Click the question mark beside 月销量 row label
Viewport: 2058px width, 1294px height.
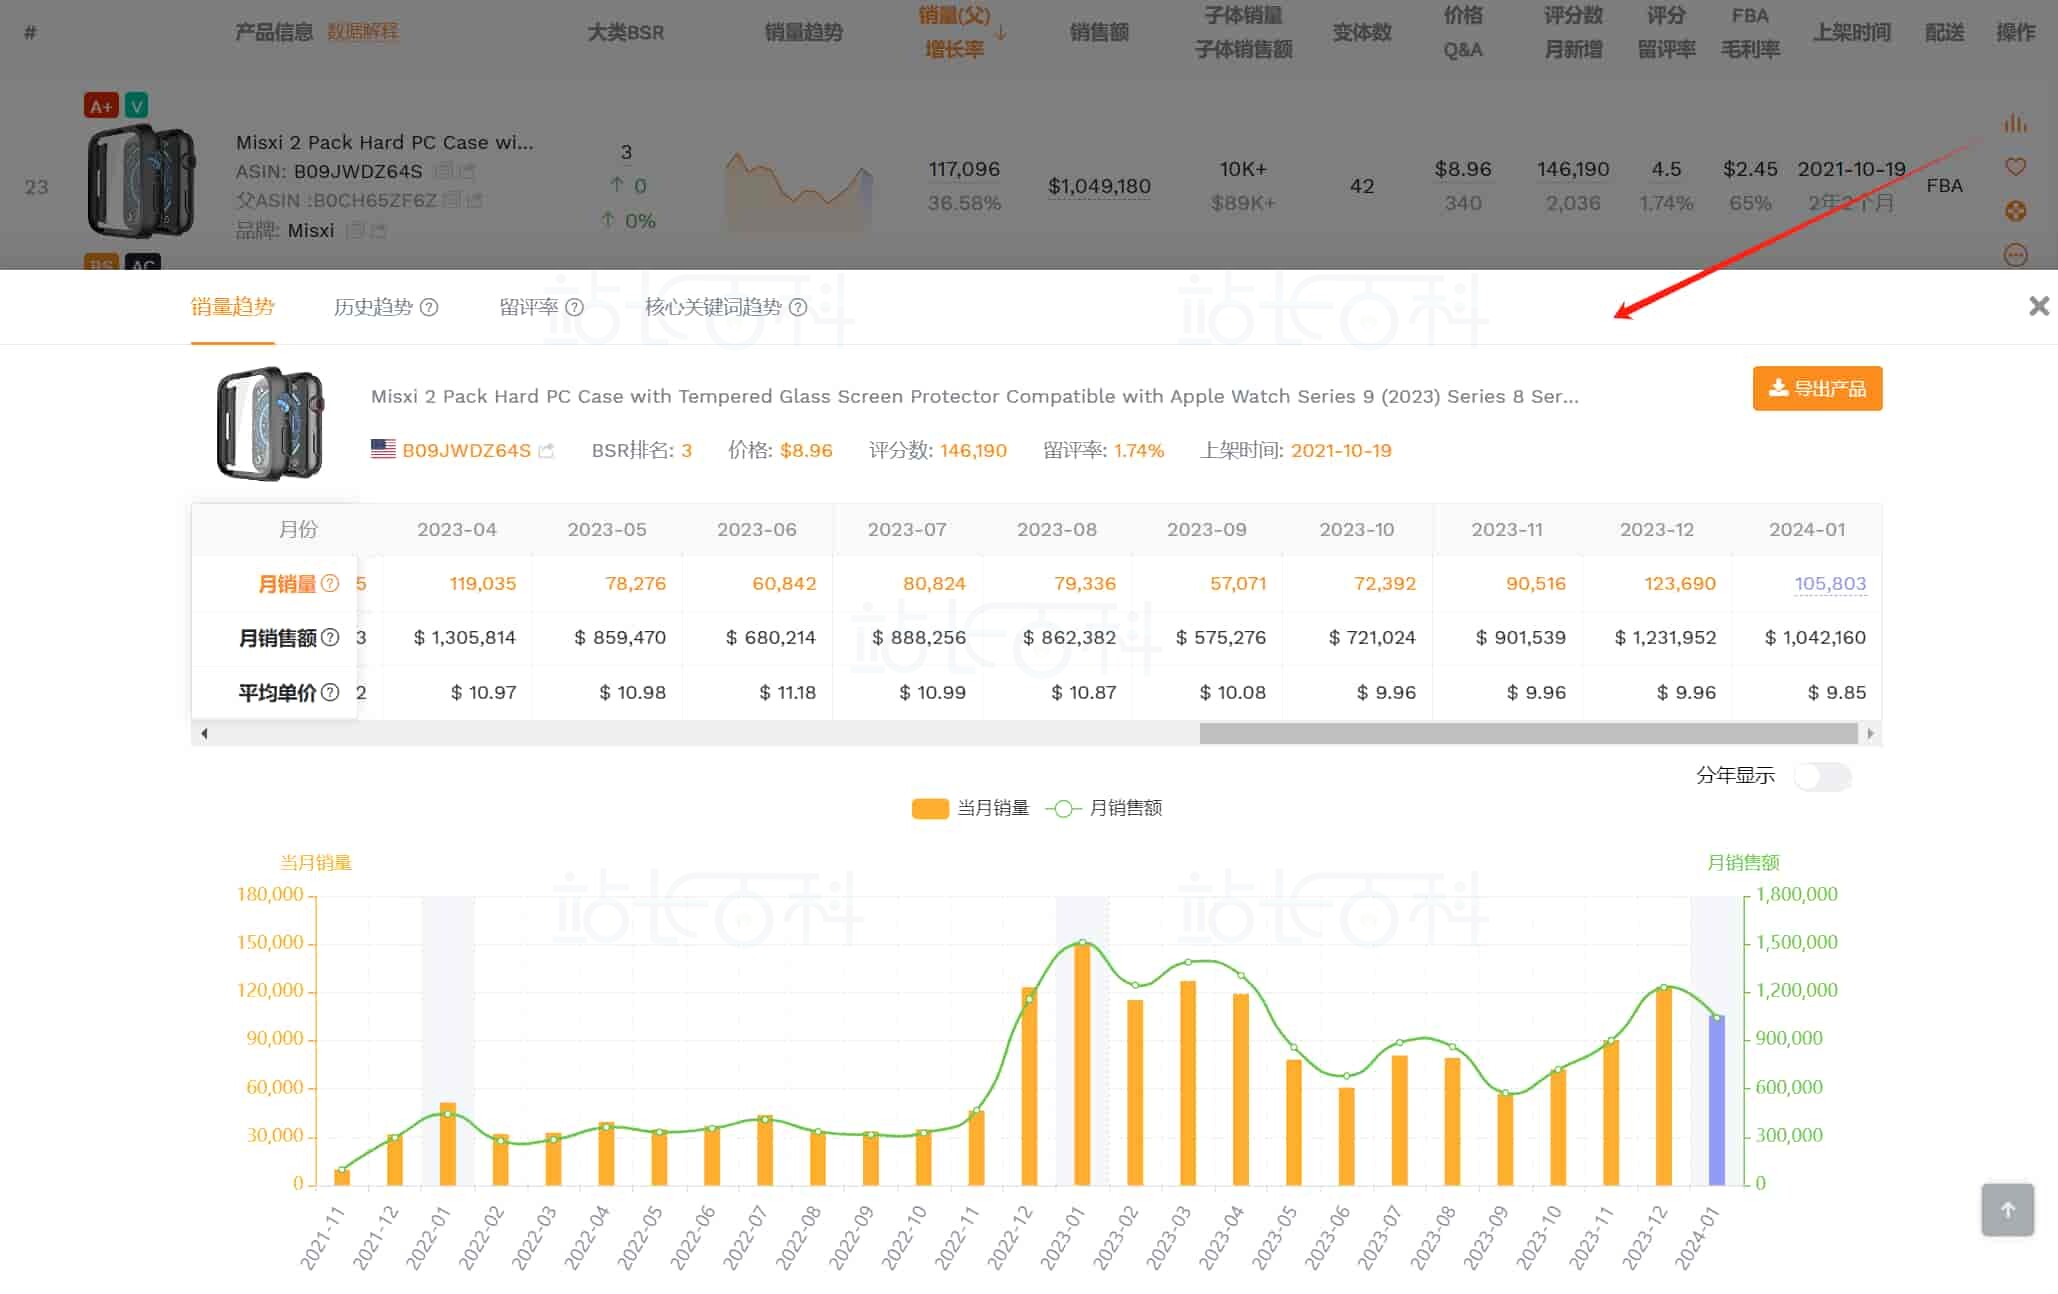pyautogui.click(x=330, y=583)
